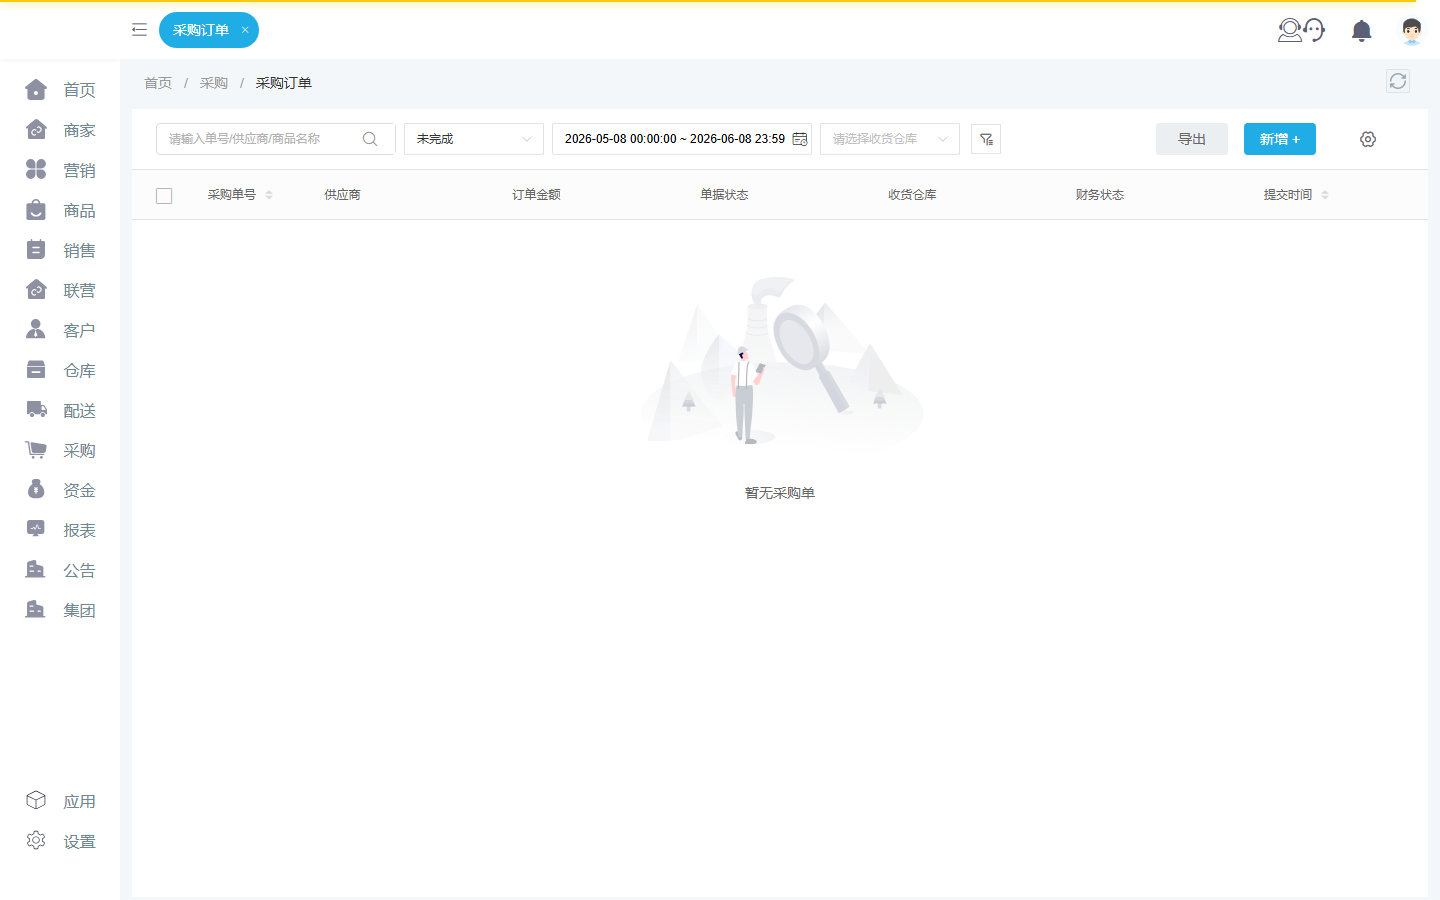Viewport: 1440px width, 900px height.
Task: Click the 销售 sales icon in the sidebar
Action: (36, 250)
